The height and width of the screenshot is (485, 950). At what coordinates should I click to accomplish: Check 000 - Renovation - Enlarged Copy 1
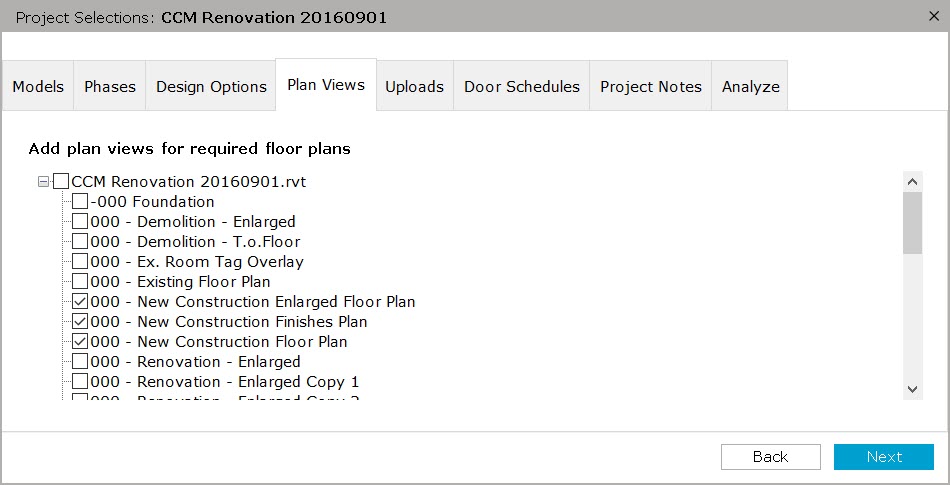tap(80, 381)
